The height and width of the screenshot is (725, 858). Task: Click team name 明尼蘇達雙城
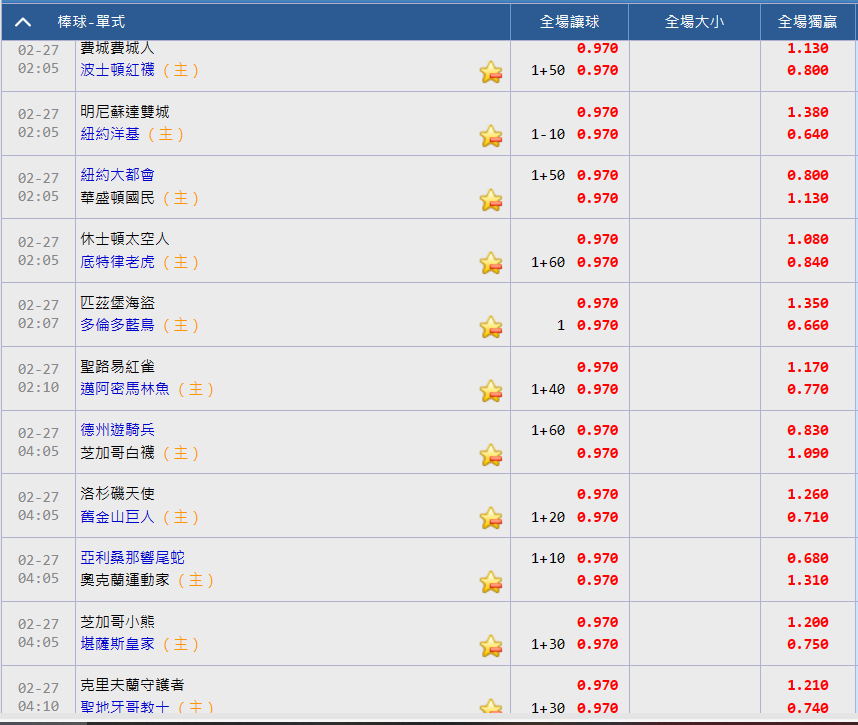tap(125, 112)
